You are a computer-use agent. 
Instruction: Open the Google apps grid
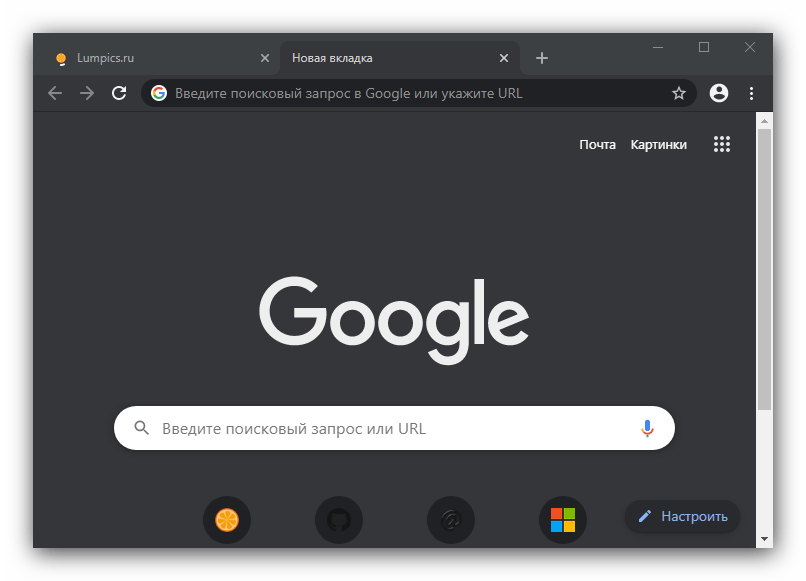click(722, 144)
